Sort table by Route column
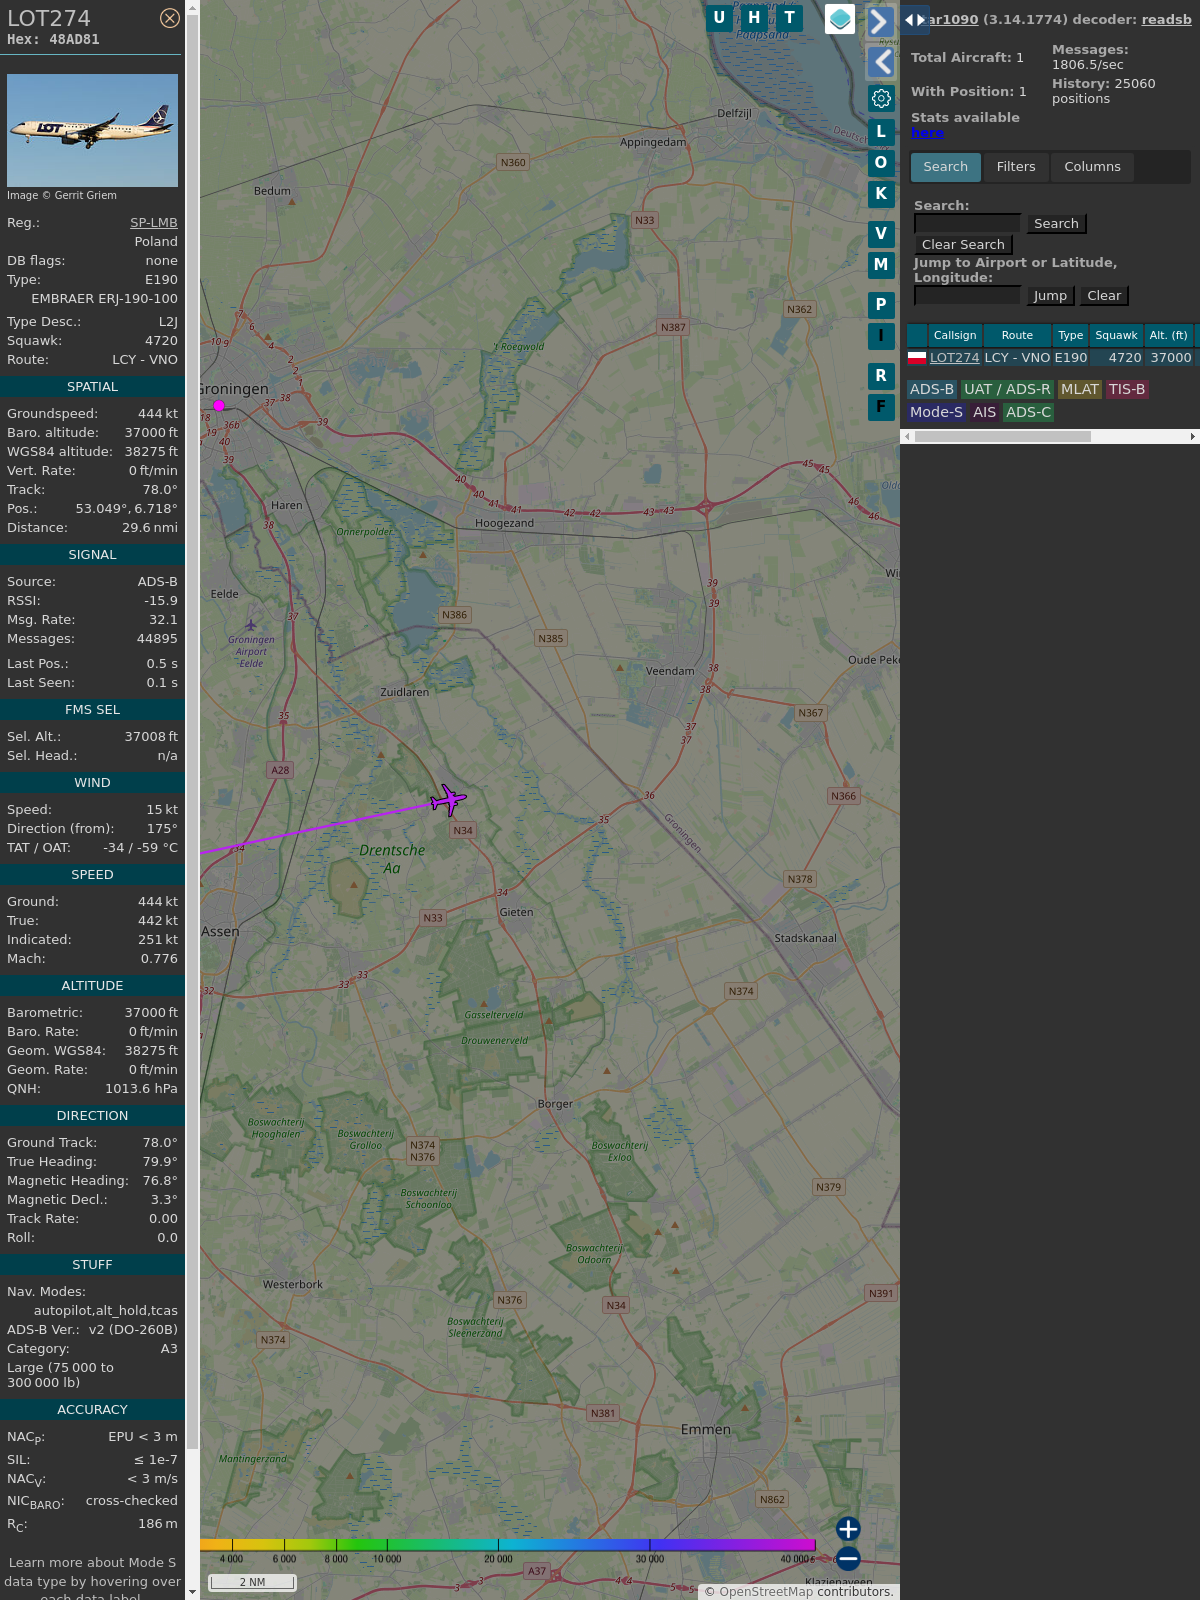This screenshot has width=1200, height=1600. coord(1017,336)
